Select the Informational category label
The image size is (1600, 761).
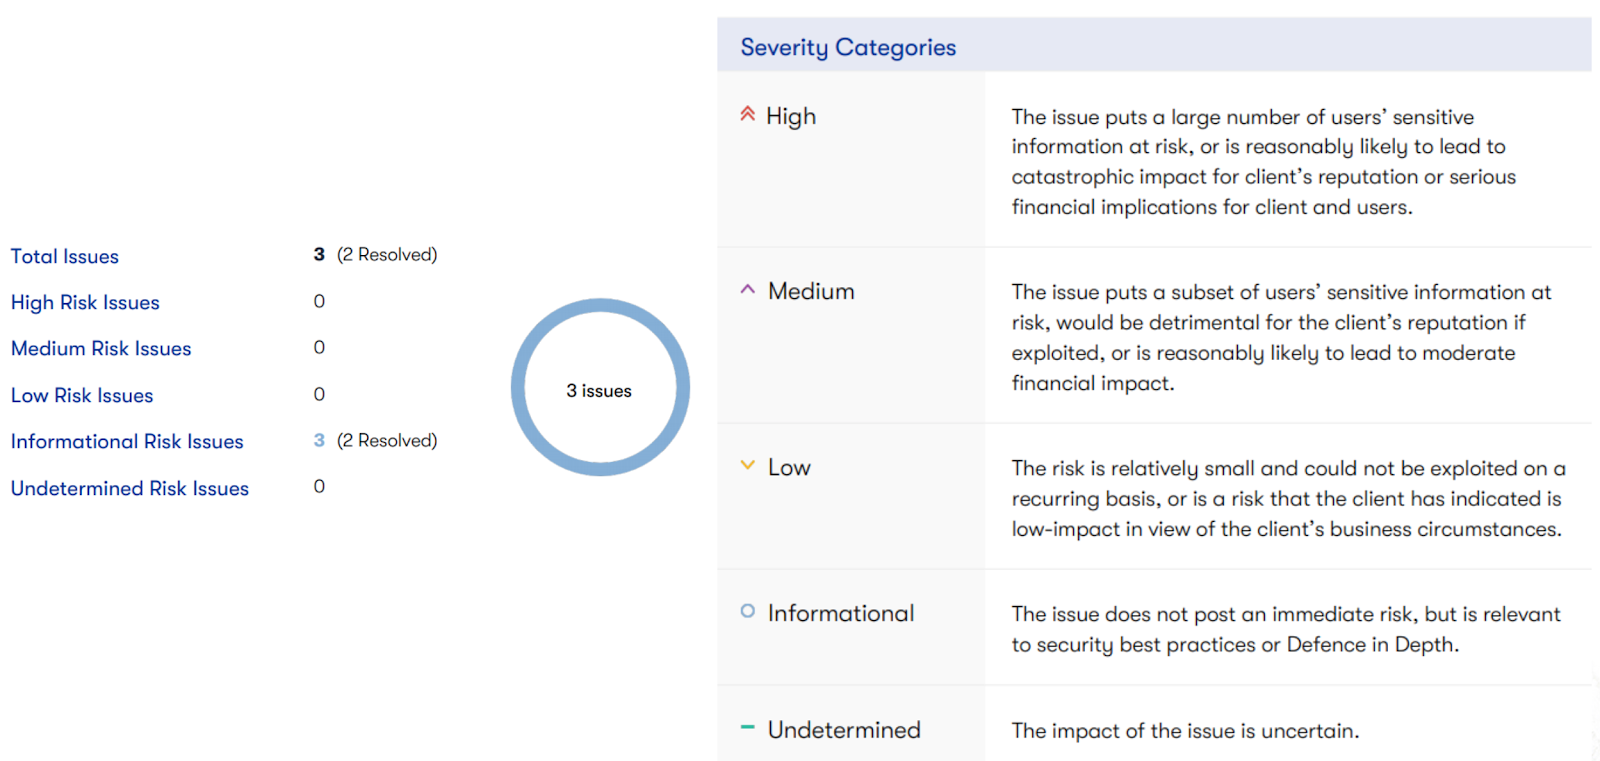click(841, 613)
